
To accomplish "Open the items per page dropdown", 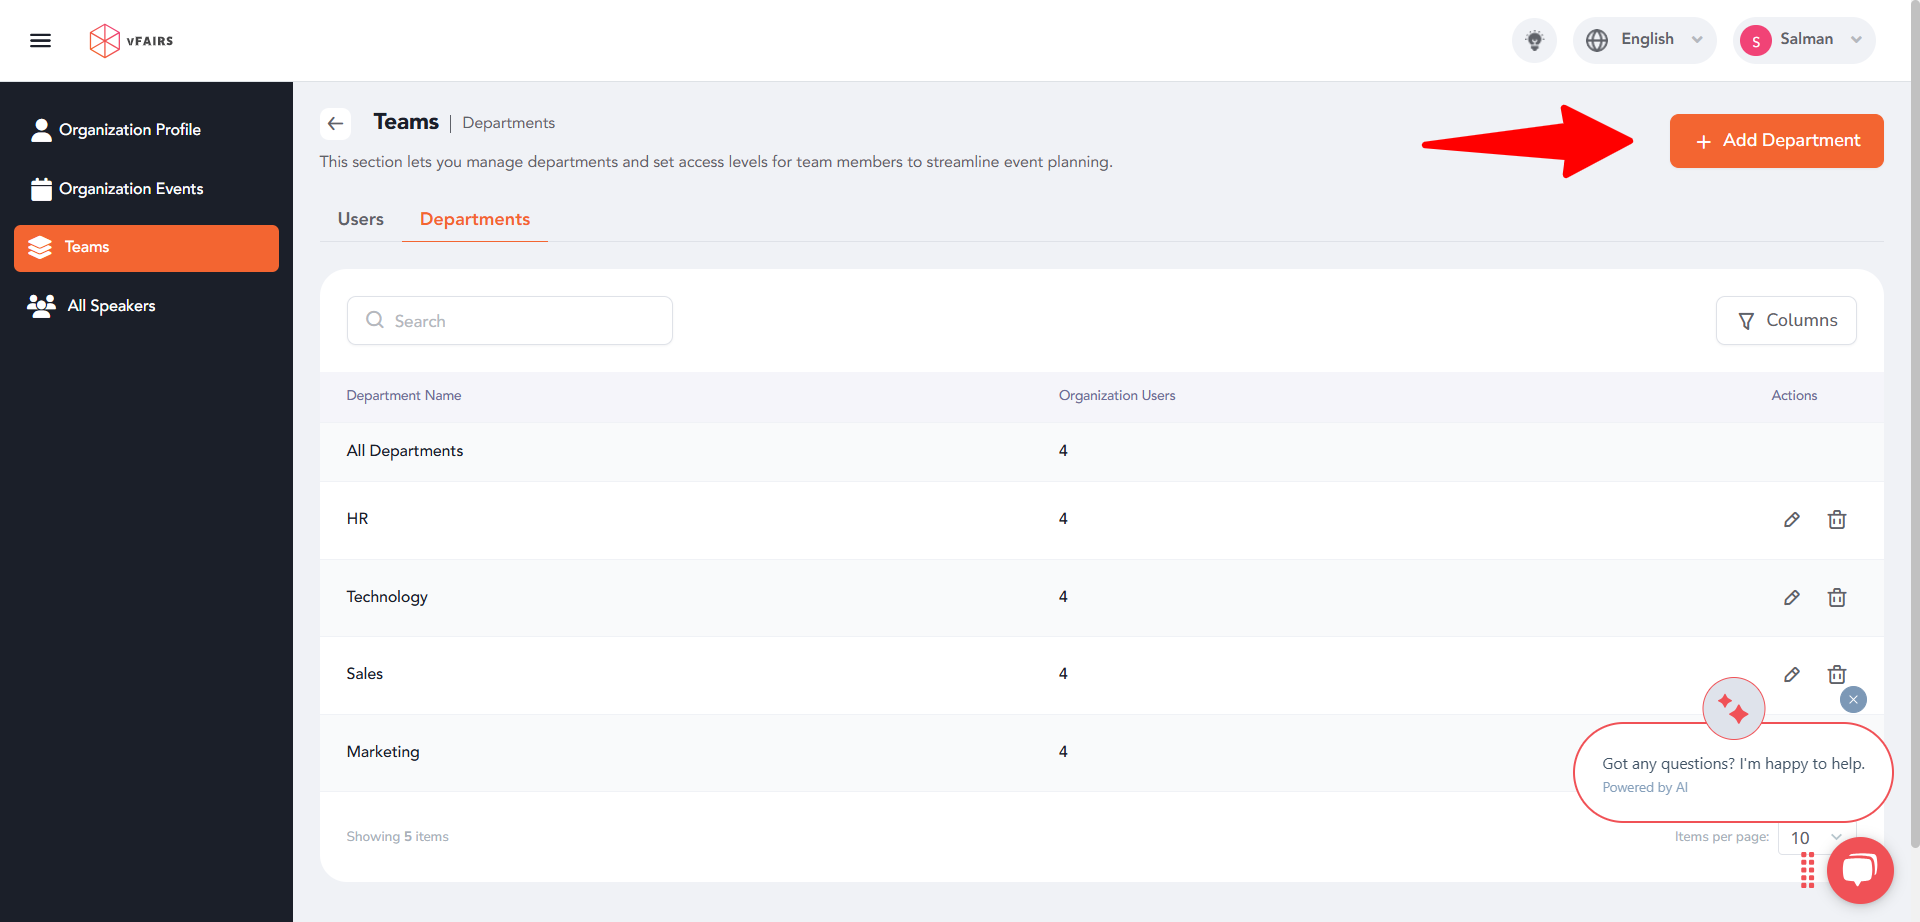I will [x=1817, y=838].
